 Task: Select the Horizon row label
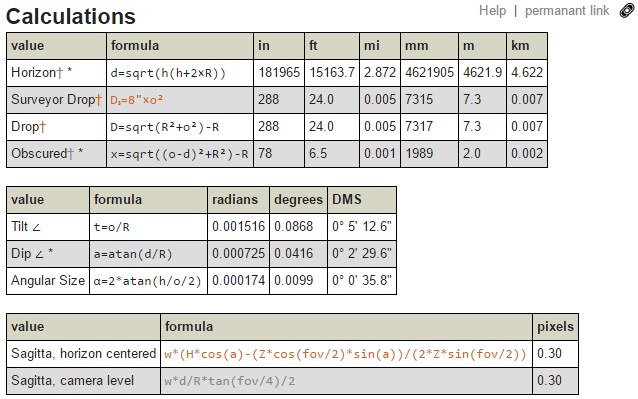pos(42,72)
